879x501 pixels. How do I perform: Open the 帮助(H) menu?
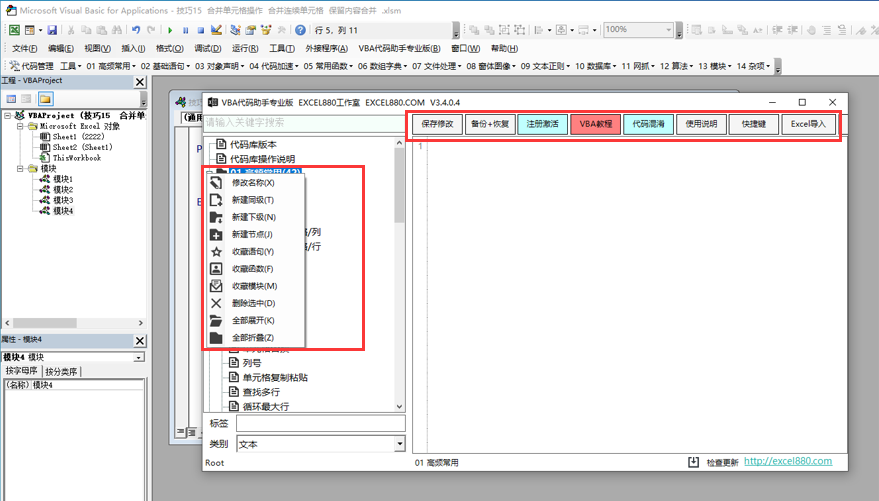coord(504,48)
